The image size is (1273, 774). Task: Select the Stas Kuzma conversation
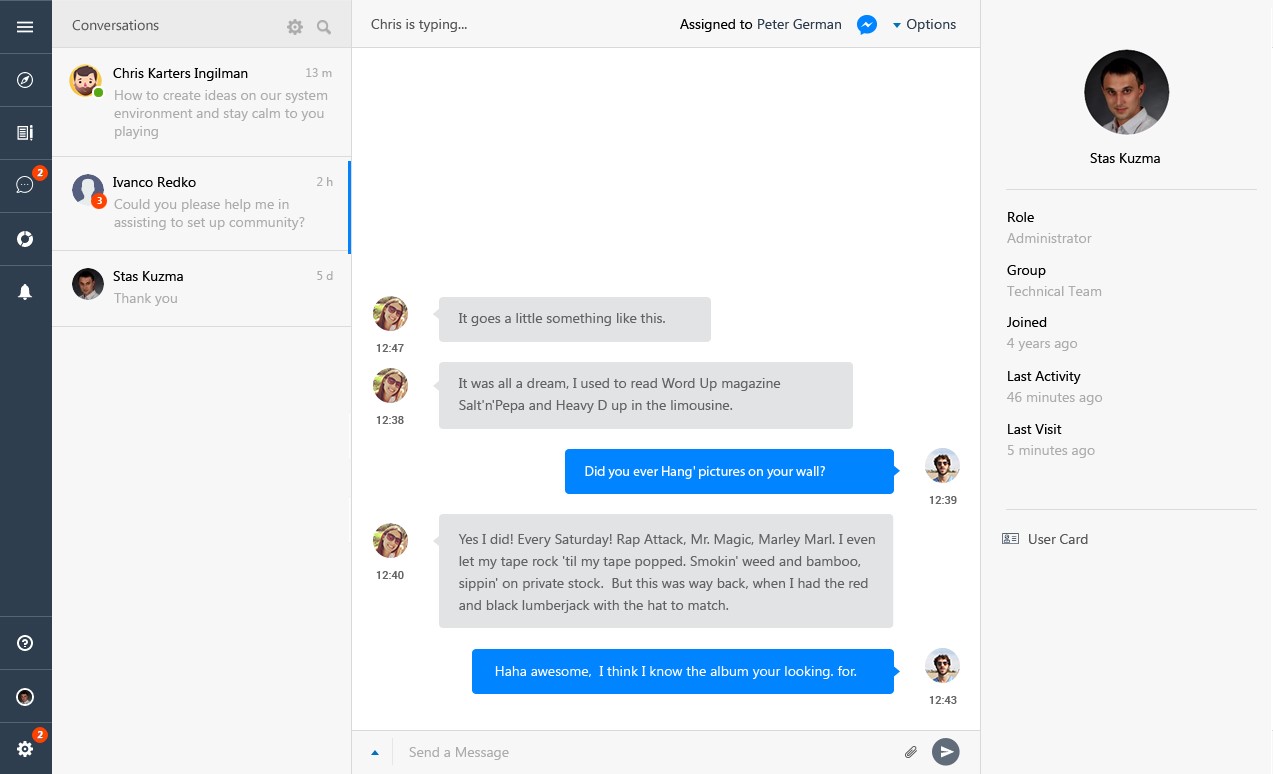(201, 288)
